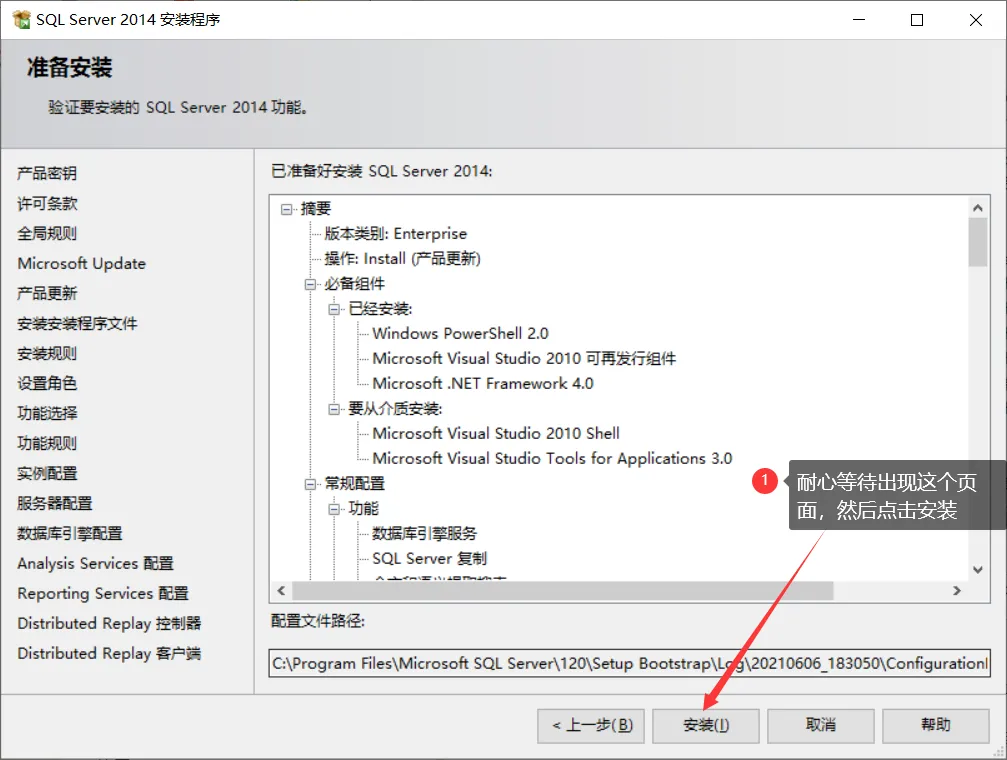Select 设置角色 step in sidebar
The height and width of the screenshot is (760, 1007).
coord(47,384)
